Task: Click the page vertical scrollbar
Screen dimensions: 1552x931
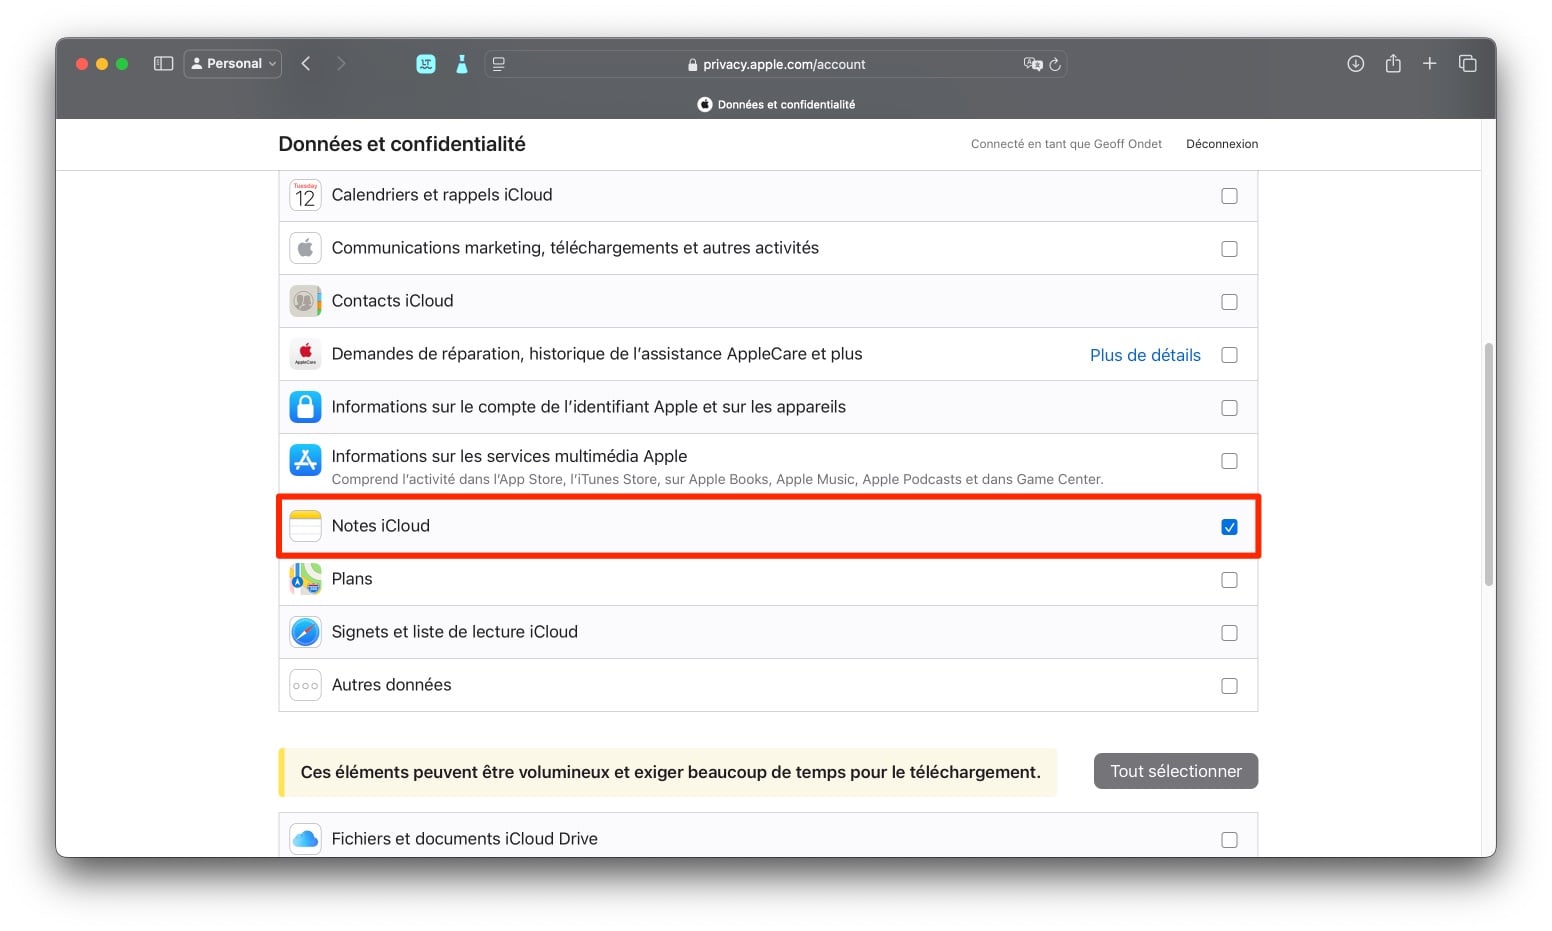Action: (x=1488, y=464)
